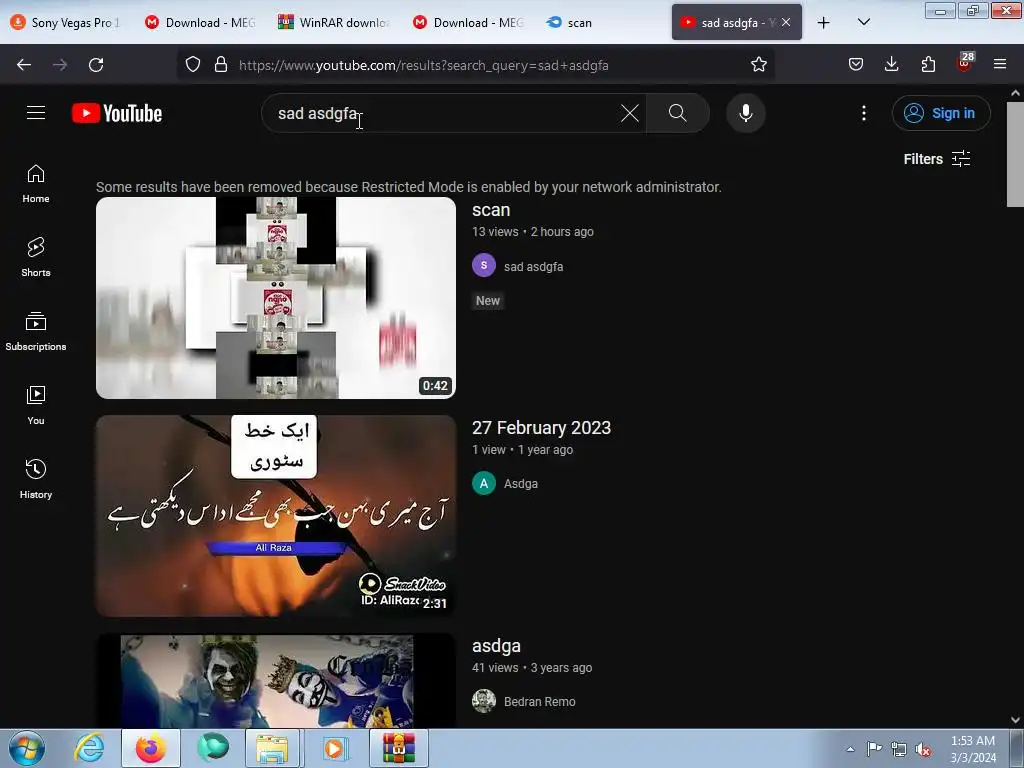The image size is (1024, 768).
Task: Click the Sign in button
Action: tap(941, 113)
